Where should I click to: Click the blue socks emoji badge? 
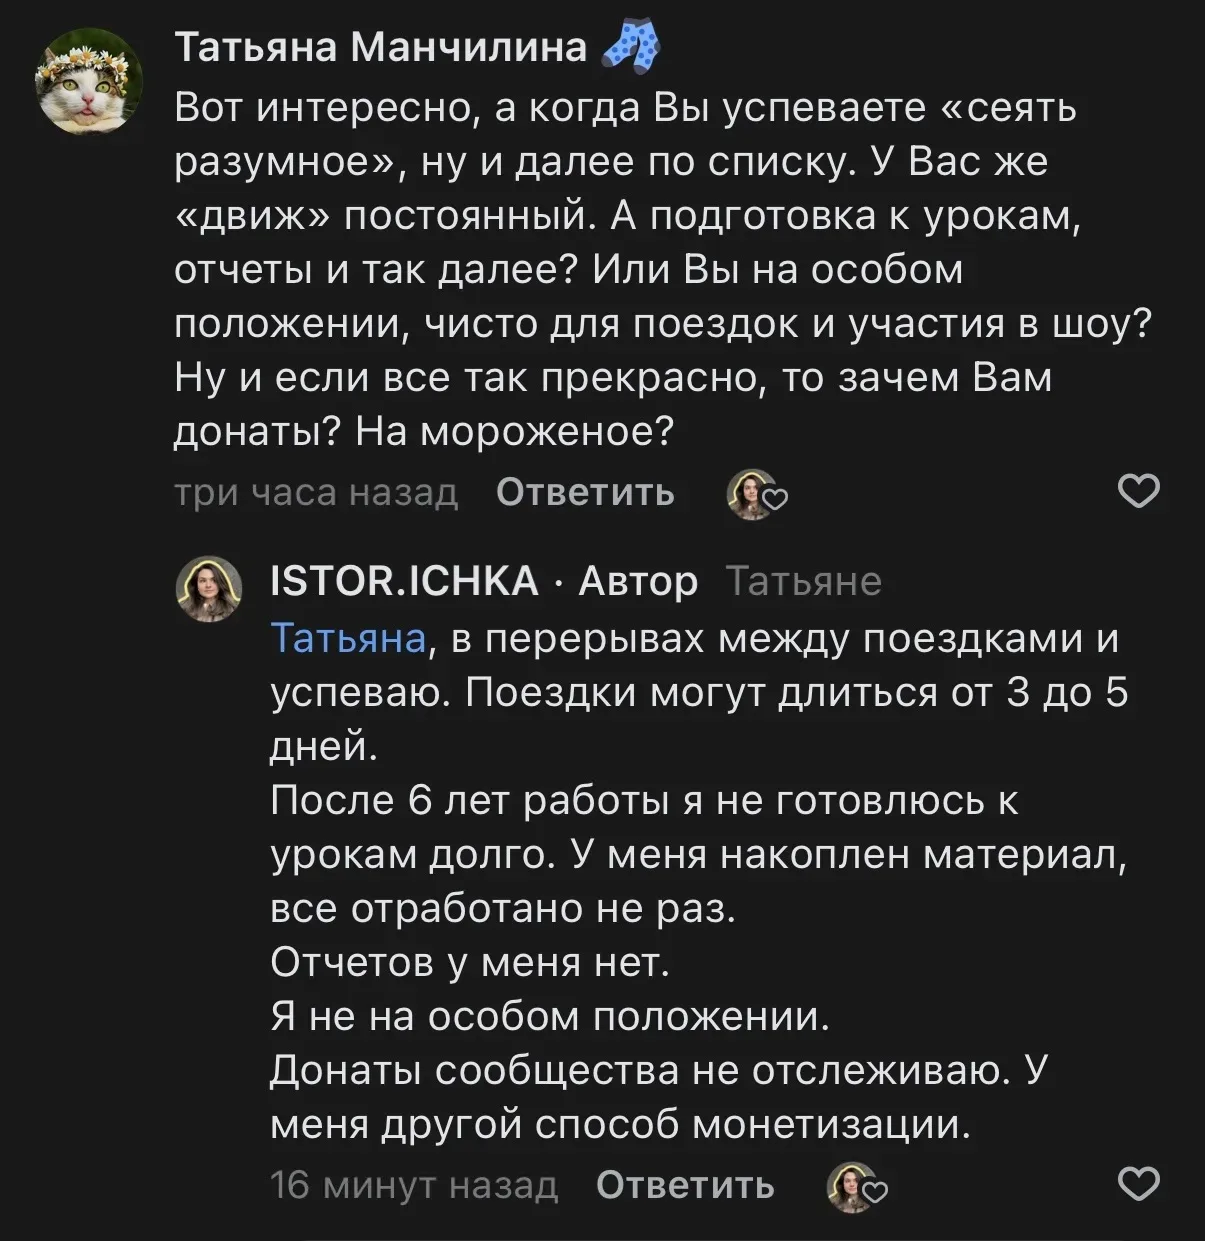click(x=631, y=48)
